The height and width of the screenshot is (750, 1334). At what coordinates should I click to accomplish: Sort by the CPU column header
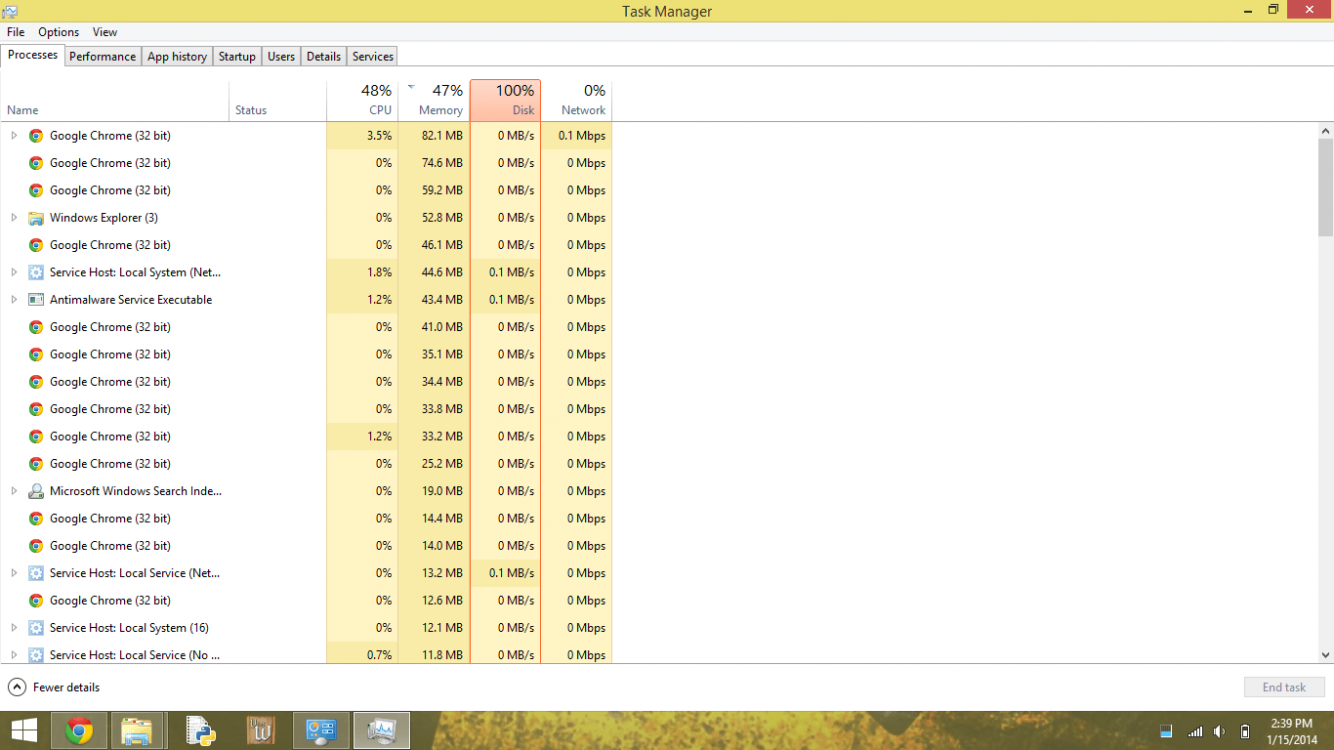tap(362, 100)
